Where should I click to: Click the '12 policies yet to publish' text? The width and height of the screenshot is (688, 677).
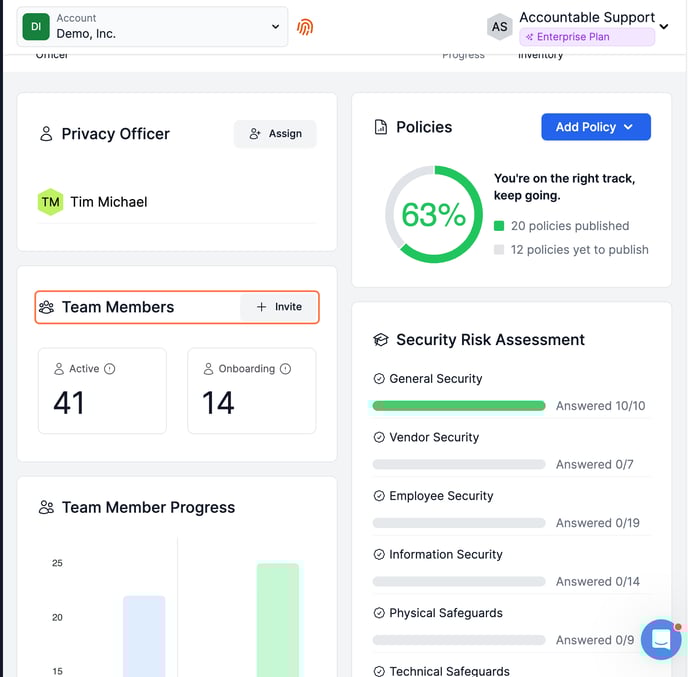click(x=579, y=250)
